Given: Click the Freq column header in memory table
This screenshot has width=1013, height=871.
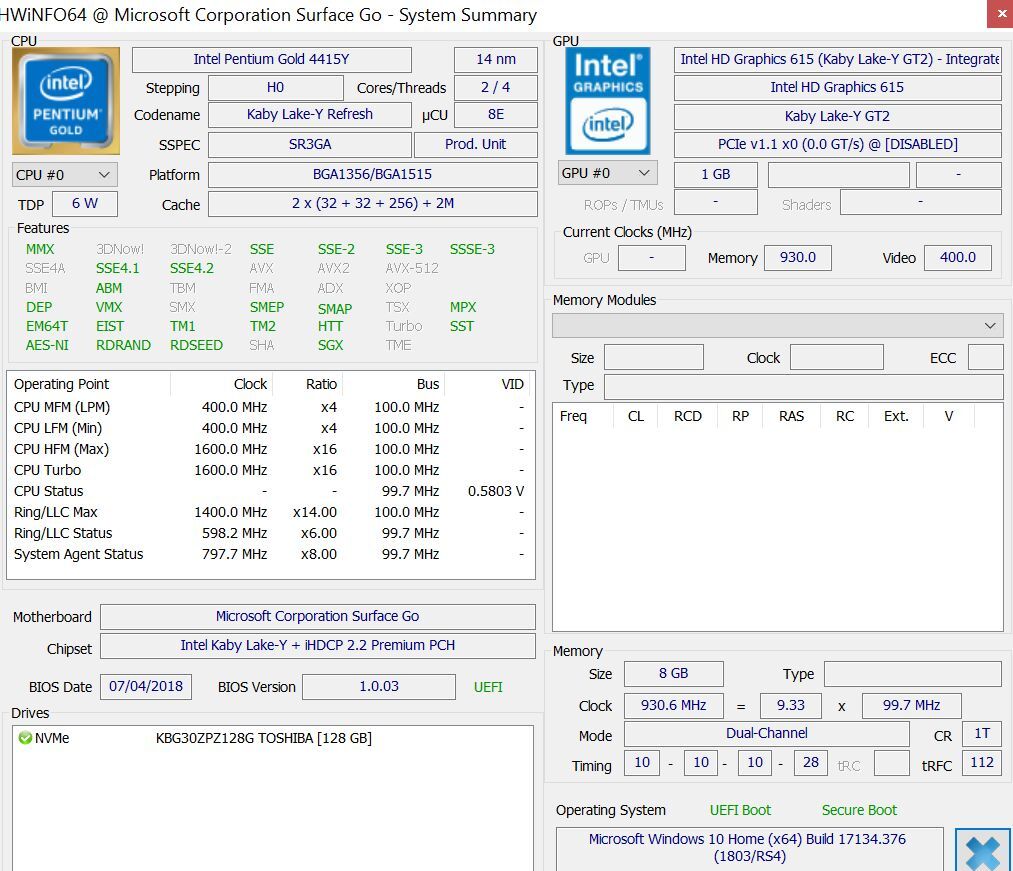Looking at the screenshot, I should 573,416.
